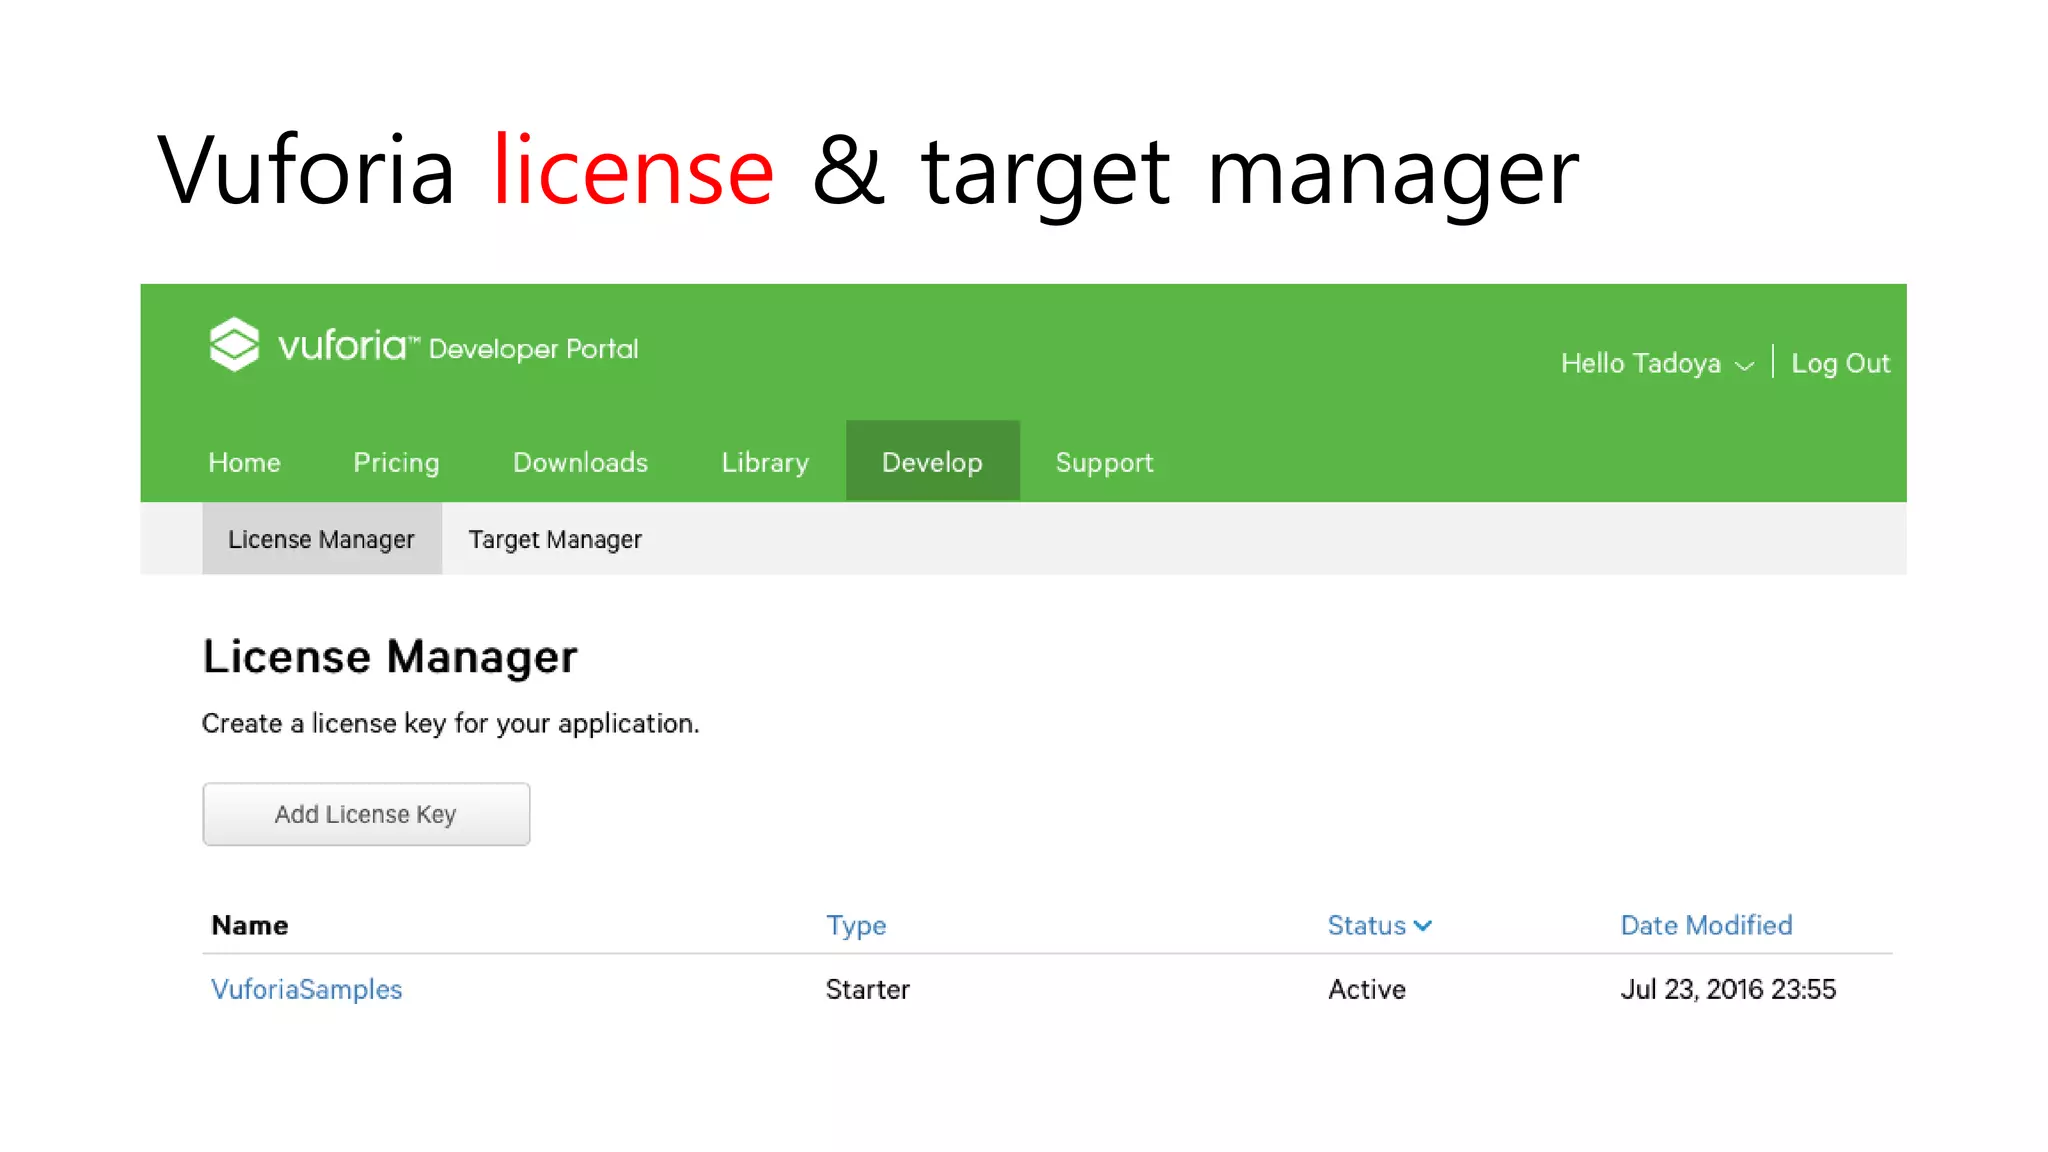
Task: Open the VuforiaSamples license
Action: [306, 989]
